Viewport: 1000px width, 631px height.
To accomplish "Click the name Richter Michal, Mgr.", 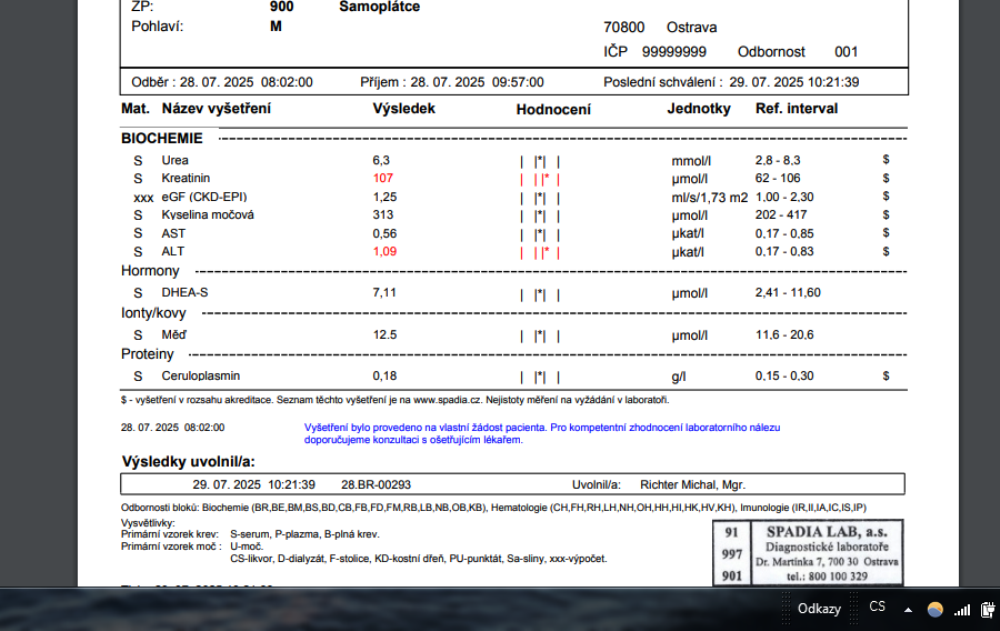I will (692, 485).
